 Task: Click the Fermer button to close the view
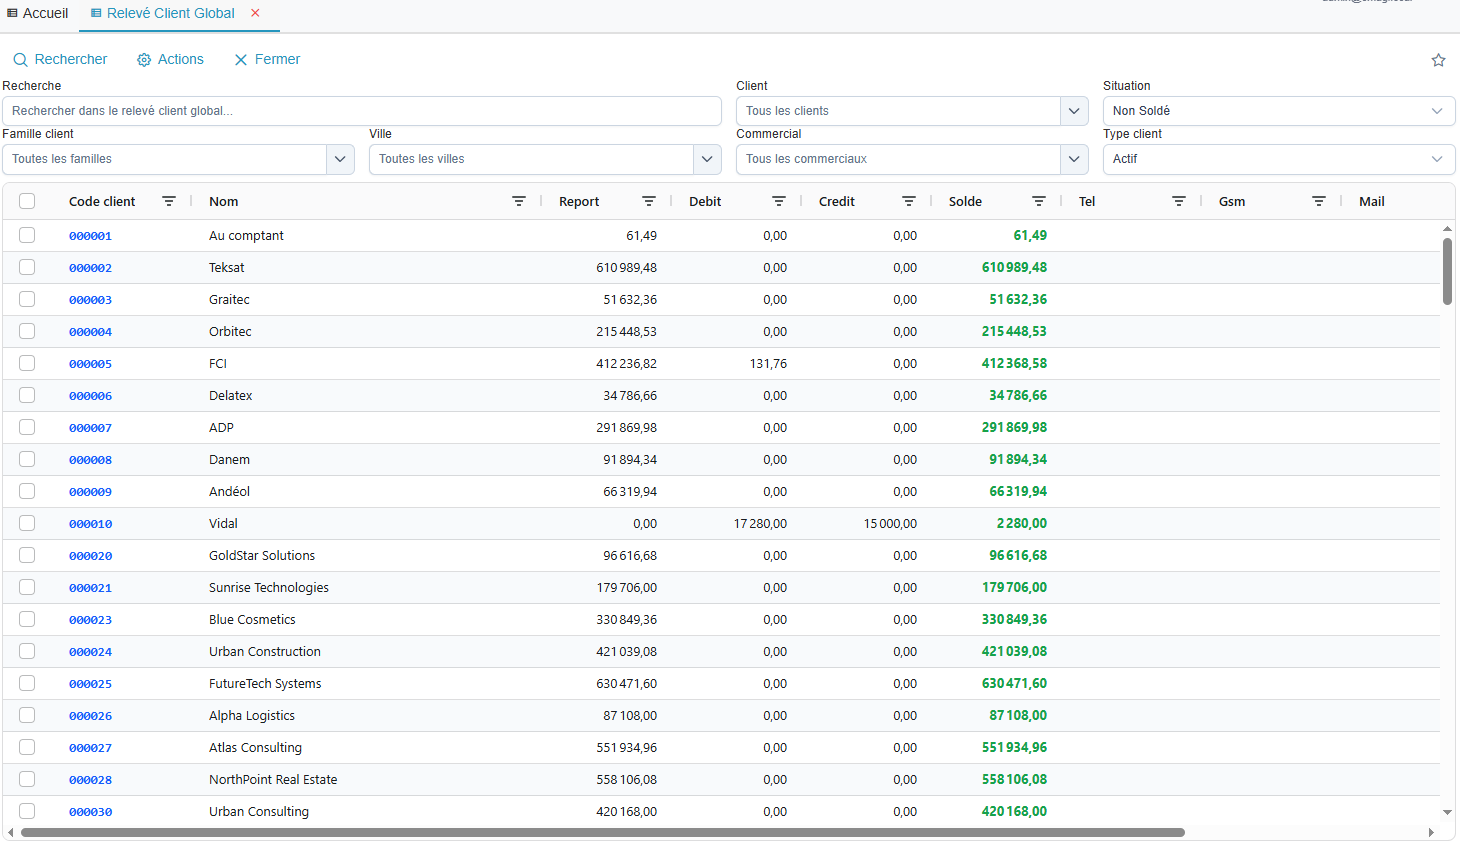point(267,60)
